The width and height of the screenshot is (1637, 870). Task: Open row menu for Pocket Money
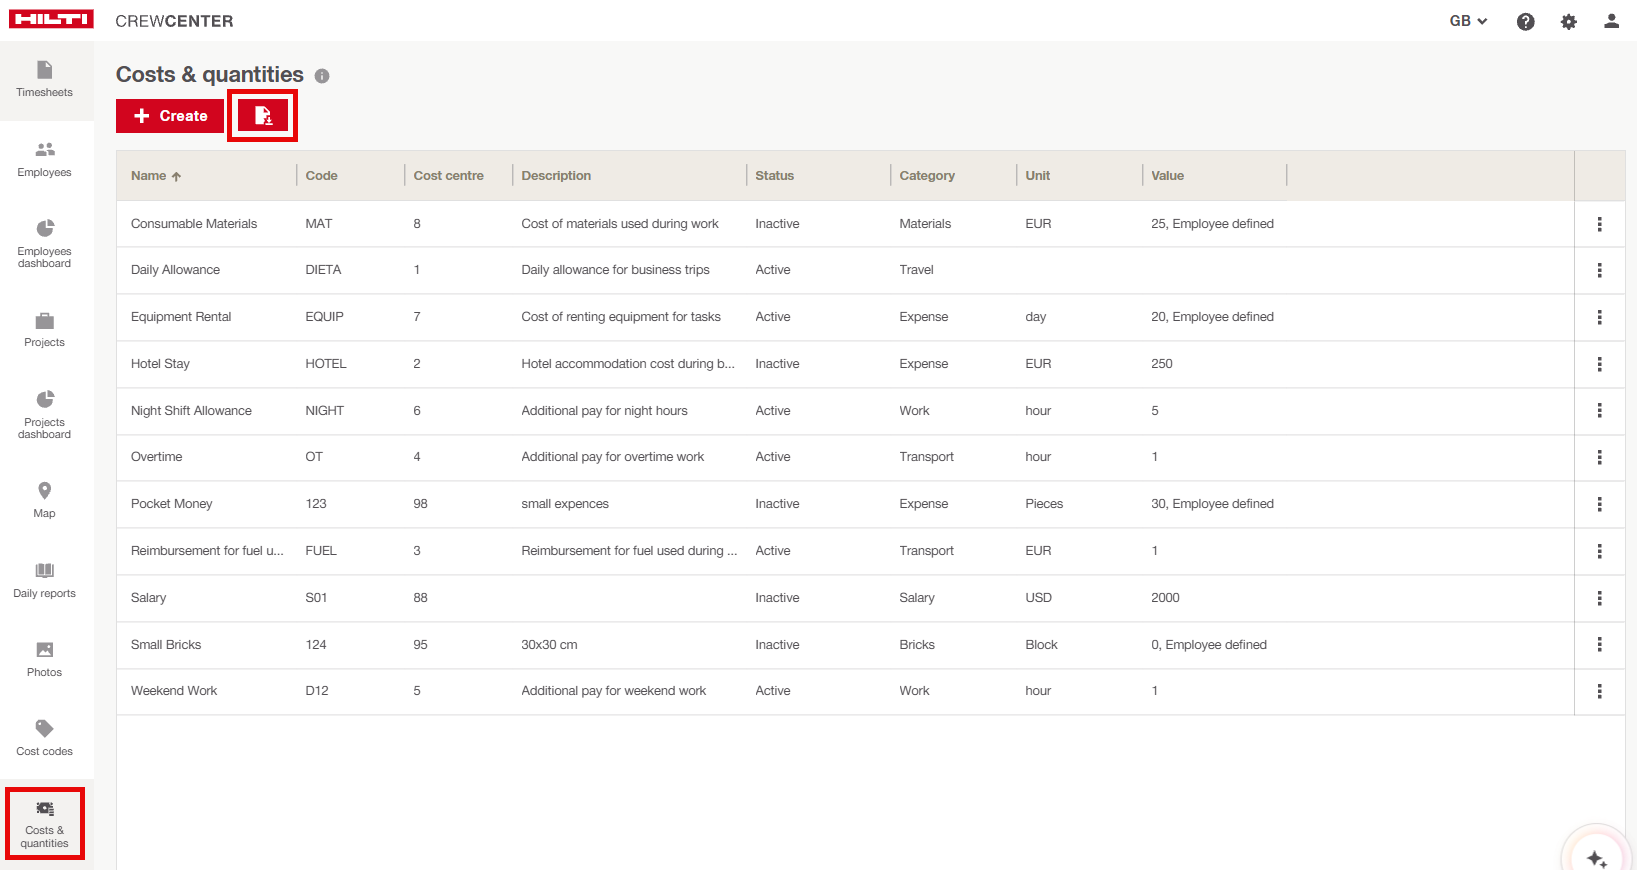click(x=1599, y=504)
